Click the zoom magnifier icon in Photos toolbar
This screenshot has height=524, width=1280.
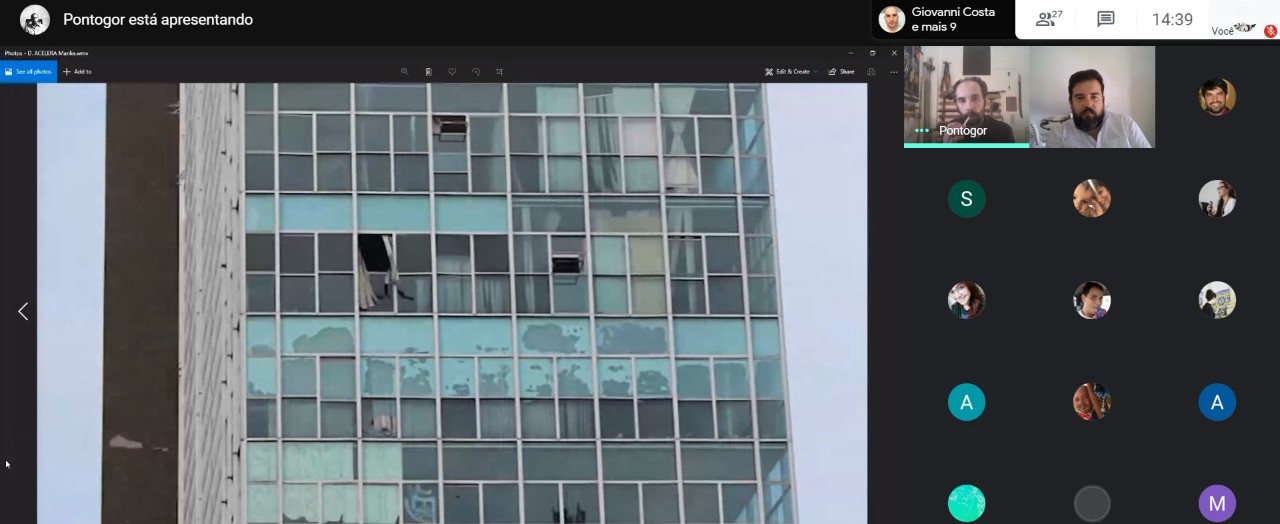pyautogui.click(x=404, y=72)
